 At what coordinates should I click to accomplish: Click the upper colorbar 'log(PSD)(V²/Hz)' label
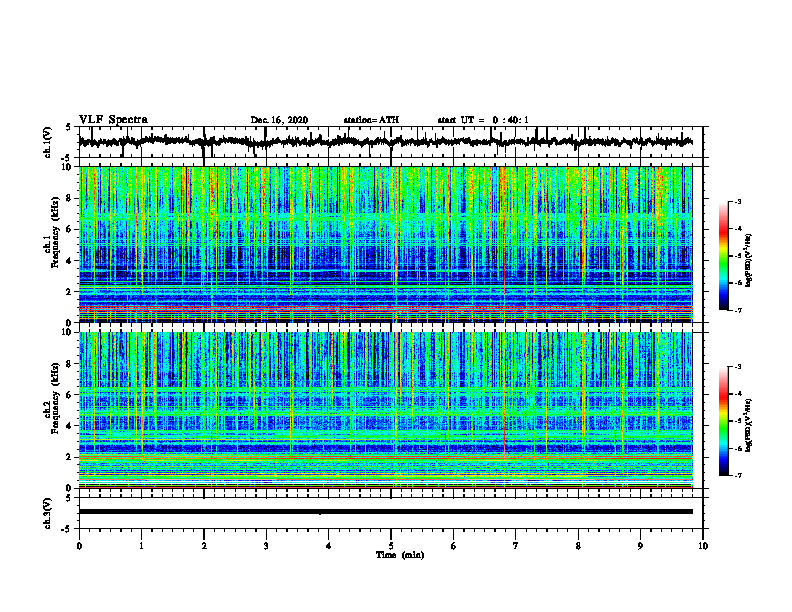tap(748, 261)
